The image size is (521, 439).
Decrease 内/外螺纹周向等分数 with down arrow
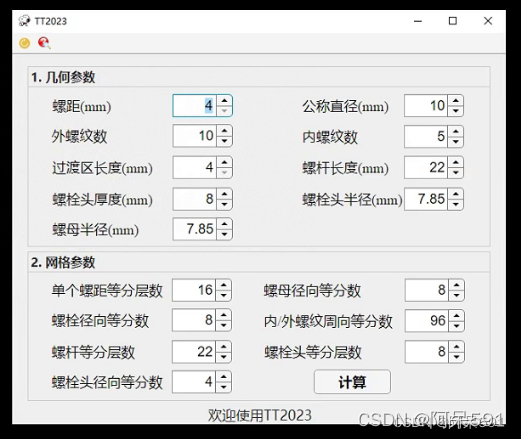(x=456, y=326)
